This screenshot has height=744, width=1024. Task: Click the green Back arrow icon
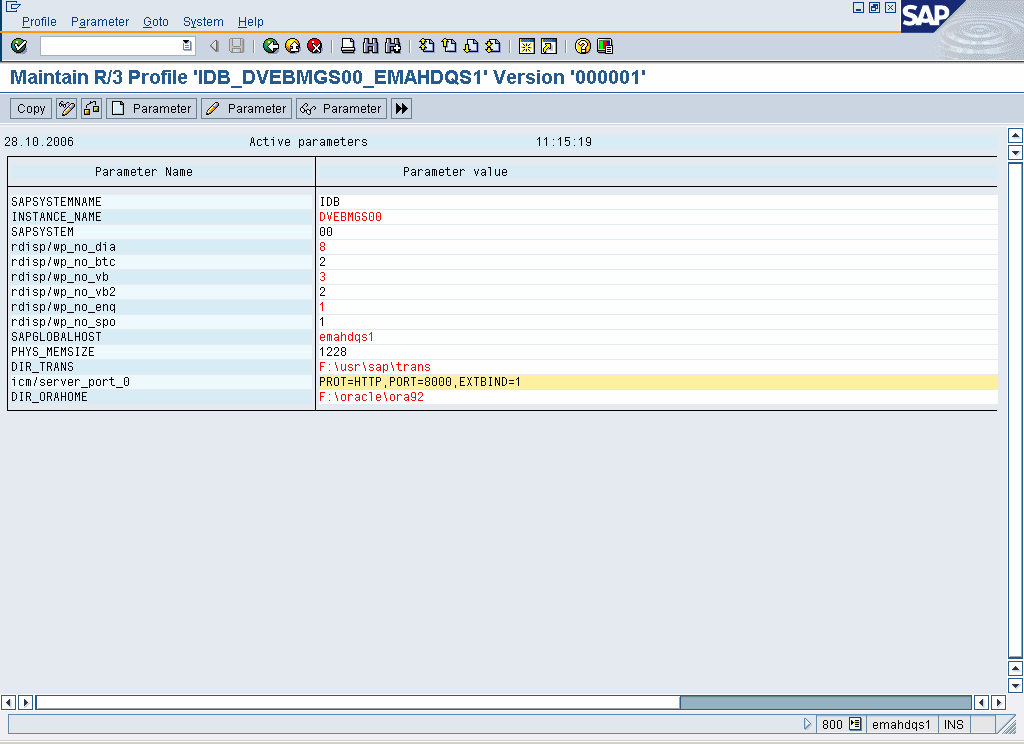point(271,46)
